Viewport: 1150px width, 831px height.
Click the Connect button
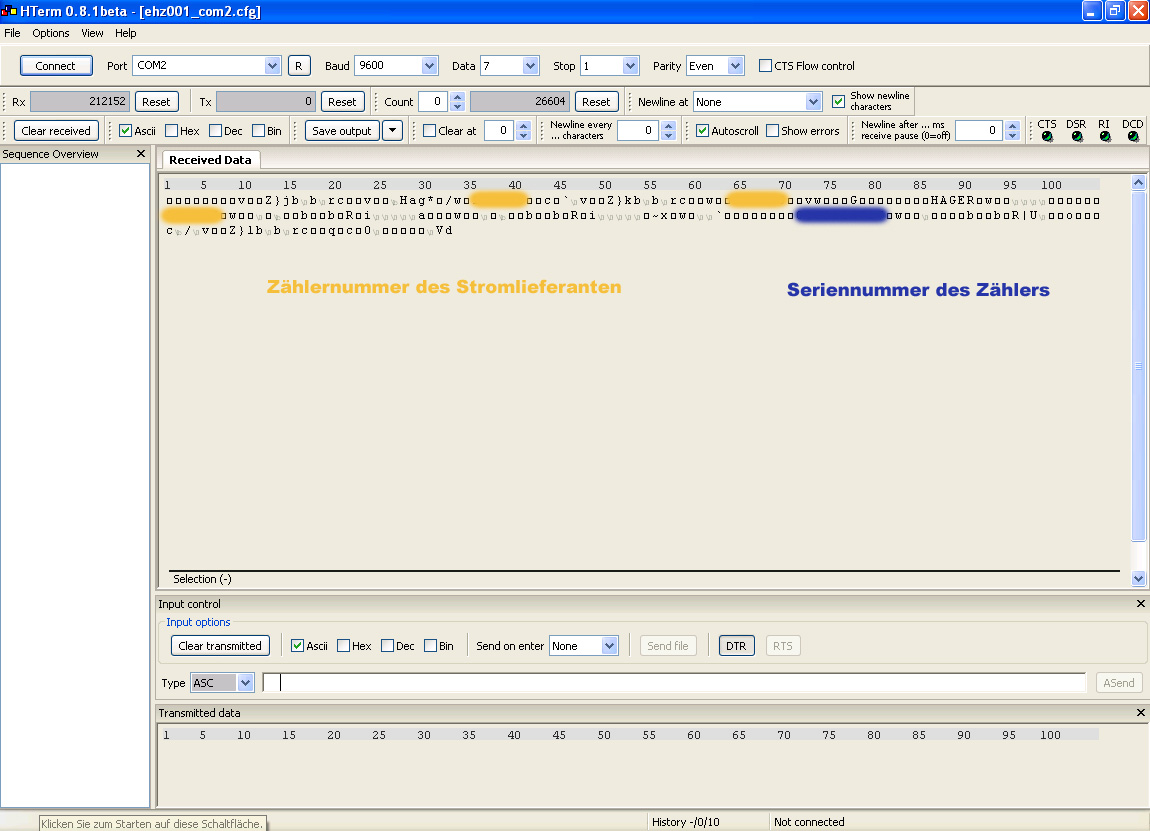(55, 66)
